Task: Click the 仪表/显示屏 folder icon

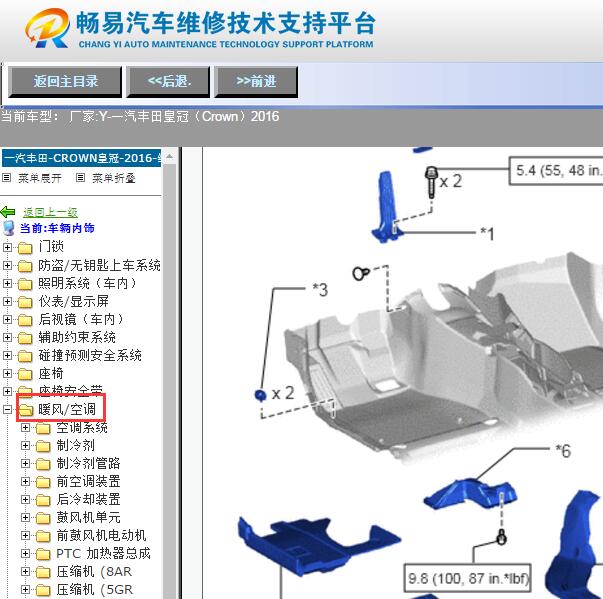Action: [x=25, y=302]
